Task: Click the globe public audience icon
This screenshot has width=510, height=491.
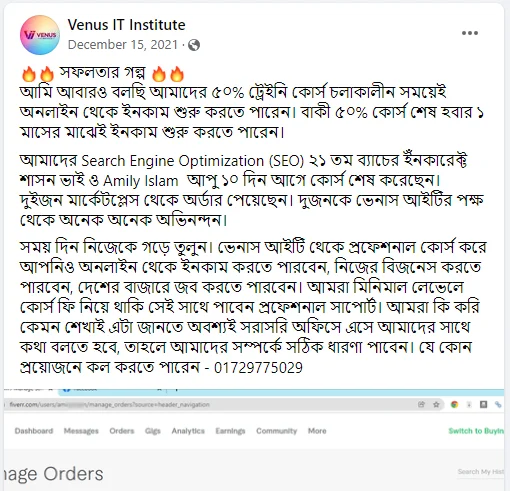Action: coord(194,45)
